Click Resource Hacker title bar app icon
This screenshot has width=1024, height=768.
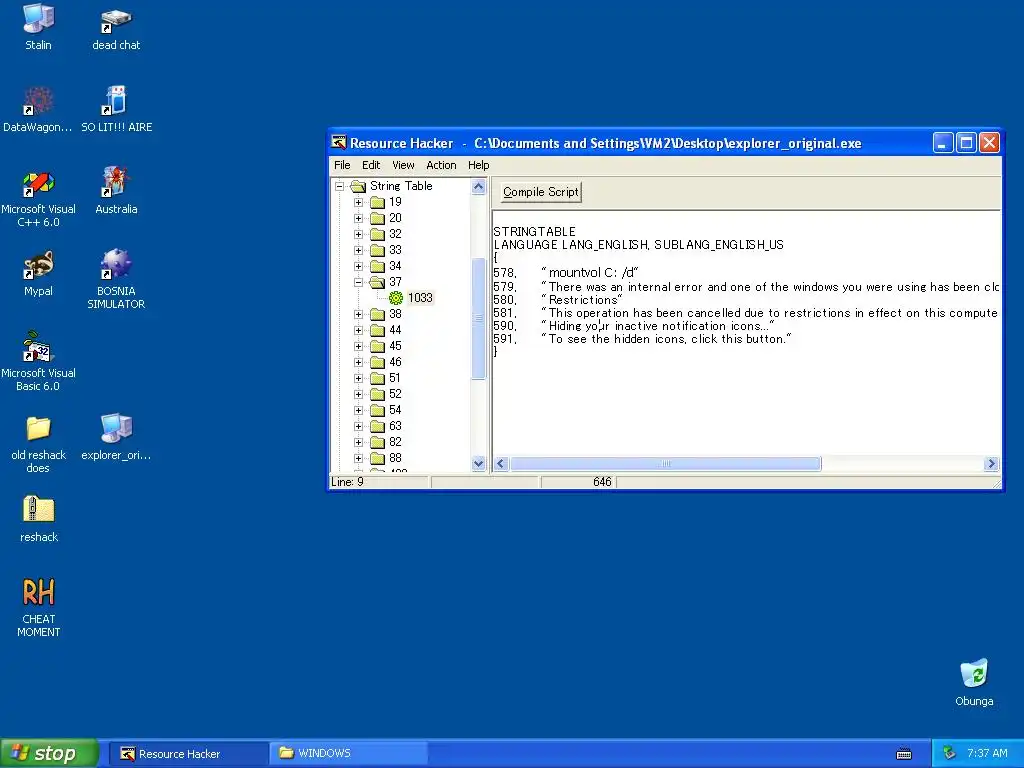point(338,142)
